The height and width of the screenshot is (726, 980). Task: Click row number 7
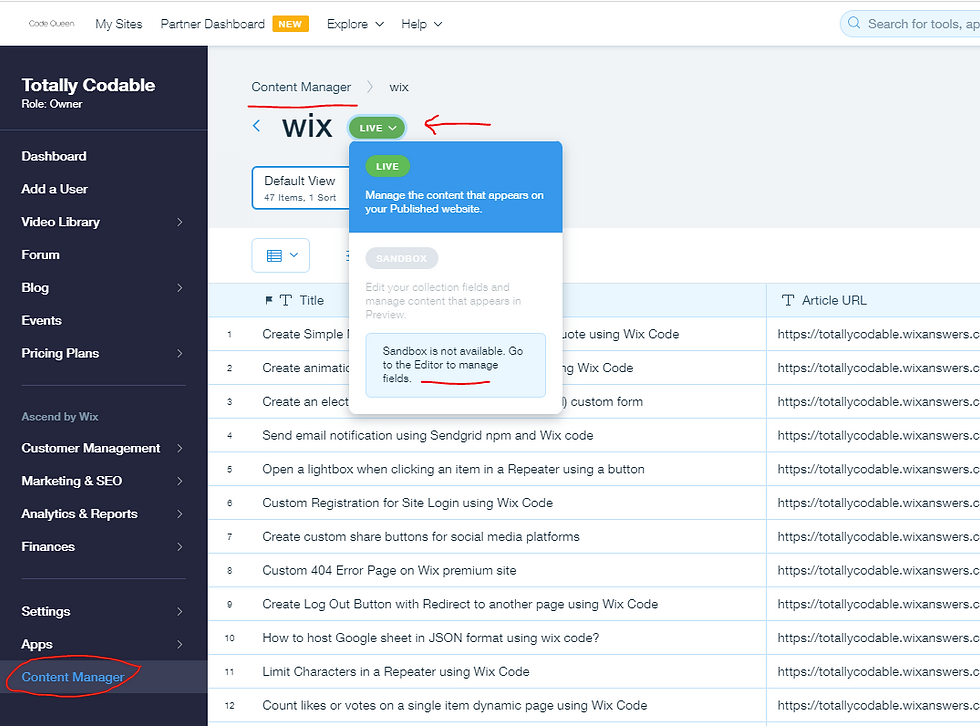tap(229, 537)
